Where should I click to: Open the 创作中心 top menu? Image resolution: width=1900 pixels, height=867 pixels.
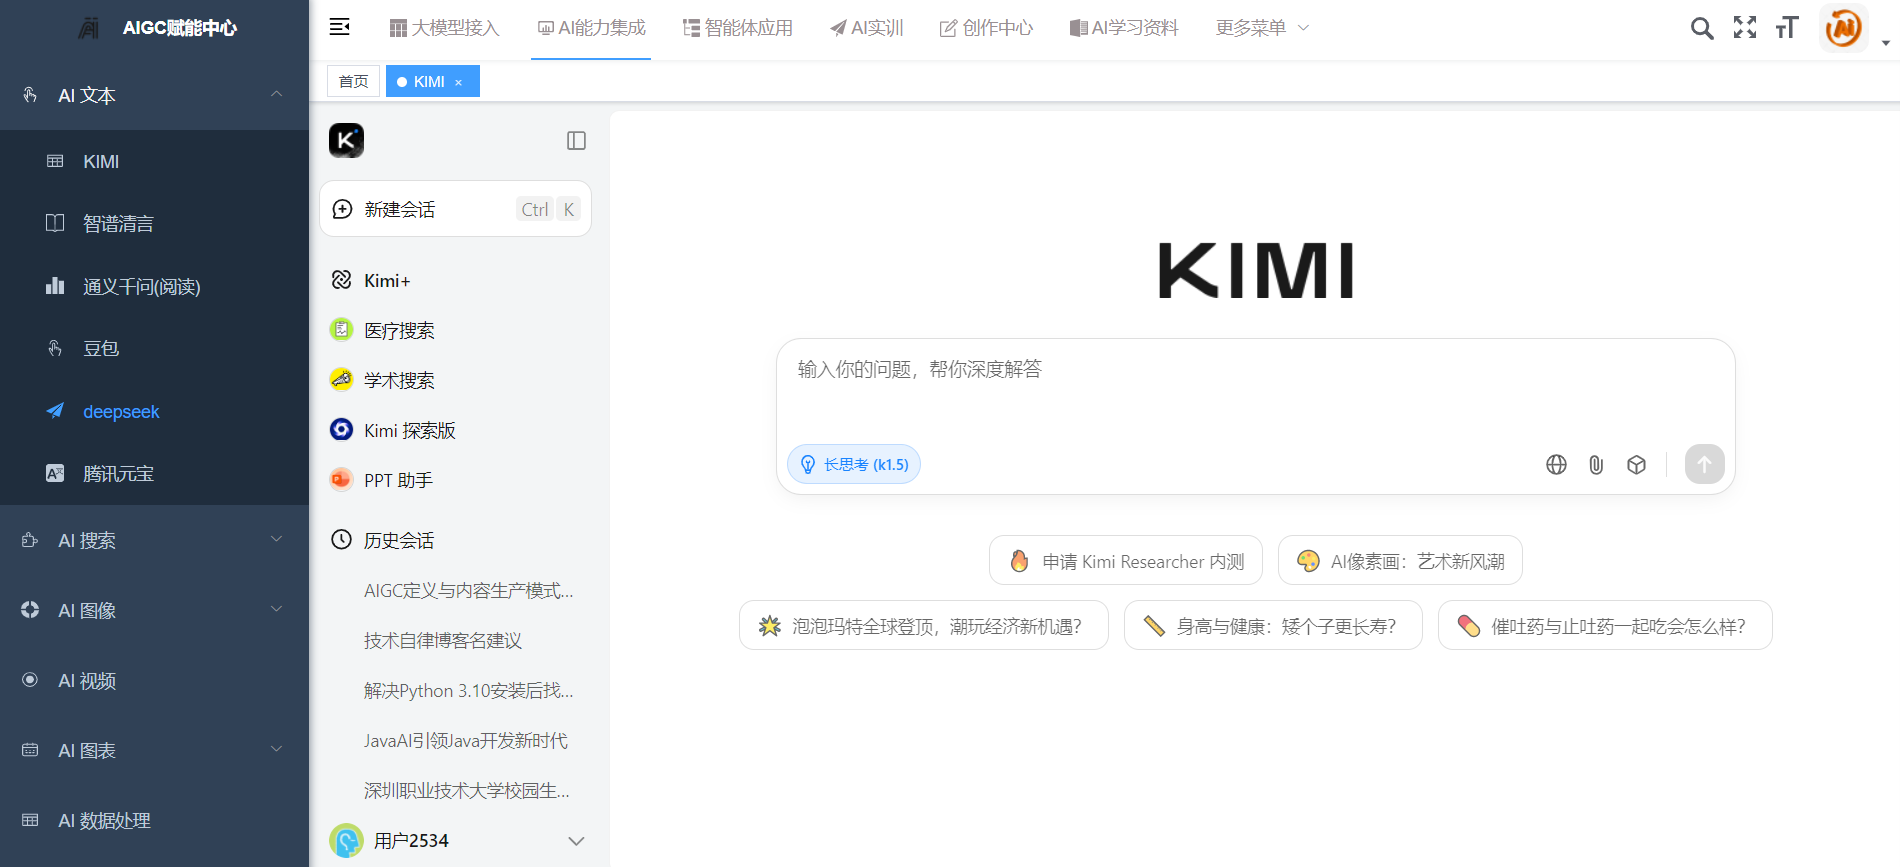[986, 28]
